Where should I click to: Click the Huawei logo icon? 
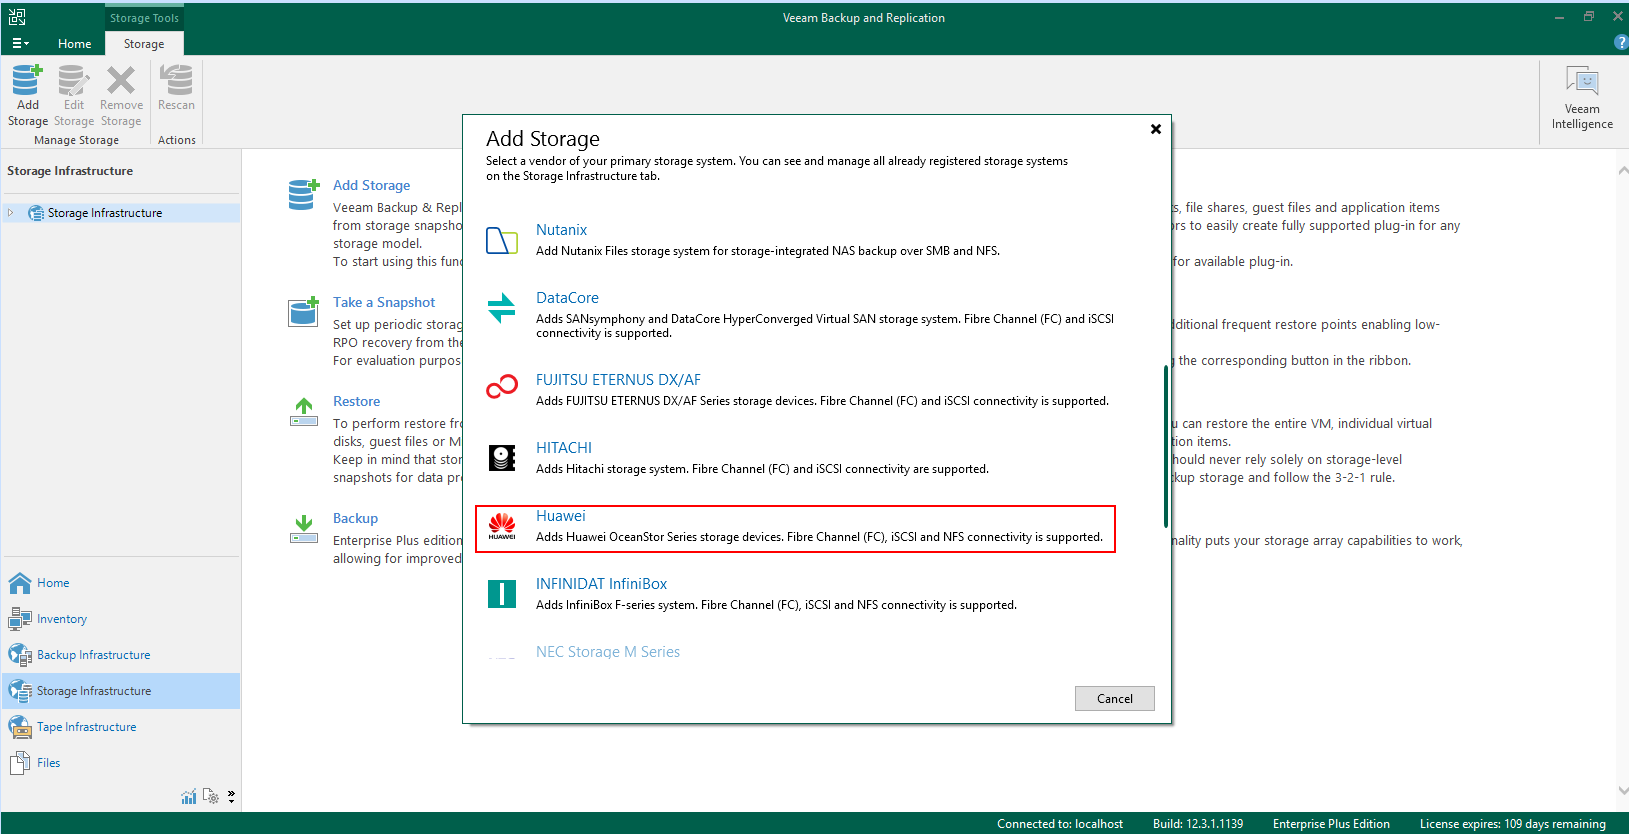click(502, 526)
